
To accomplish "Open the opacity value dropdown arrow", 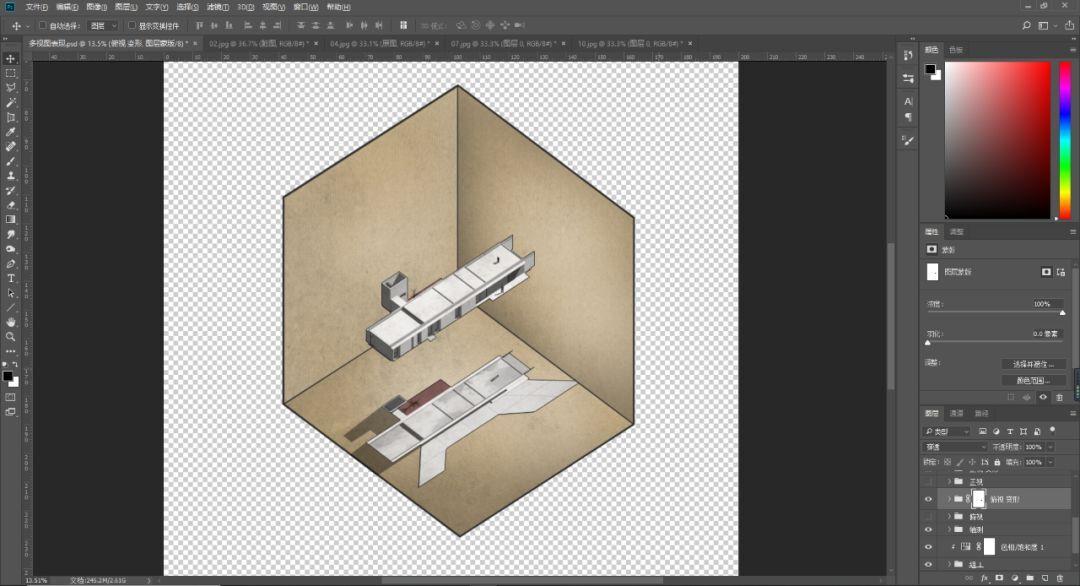I will point(1051,447).
